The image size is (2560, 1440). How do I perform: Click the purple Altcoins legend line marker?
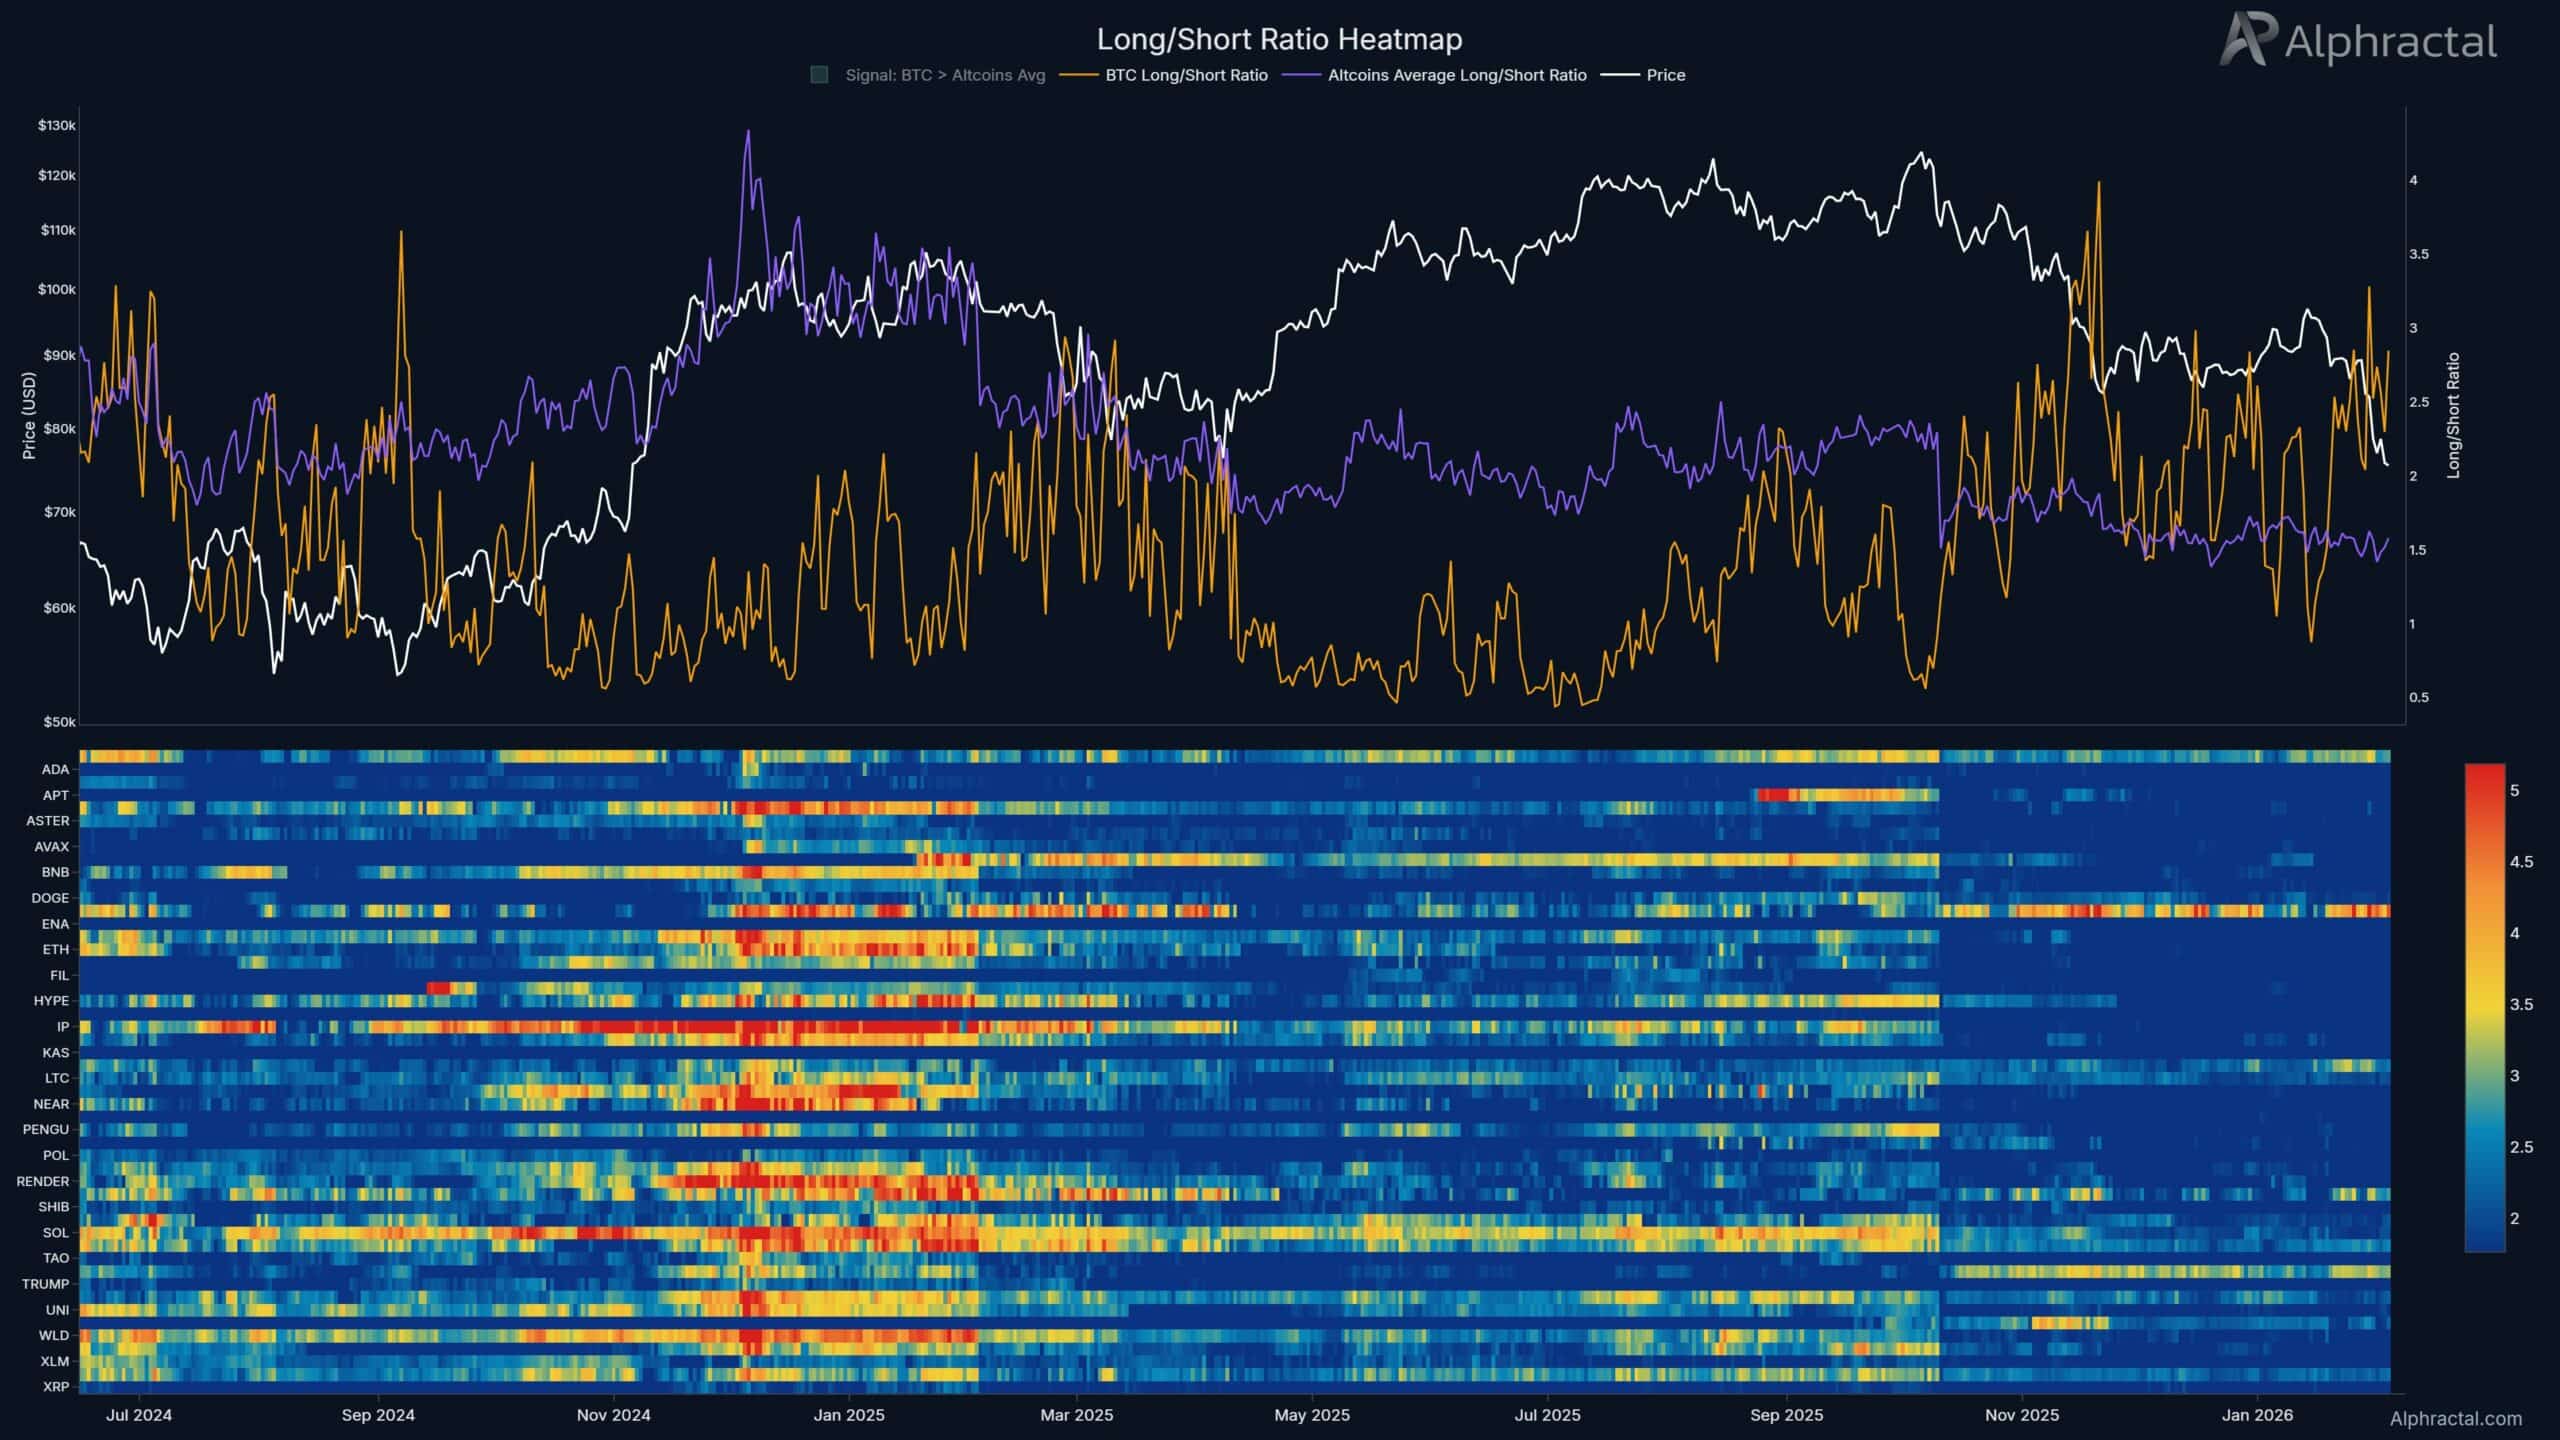pos(1301,75)
